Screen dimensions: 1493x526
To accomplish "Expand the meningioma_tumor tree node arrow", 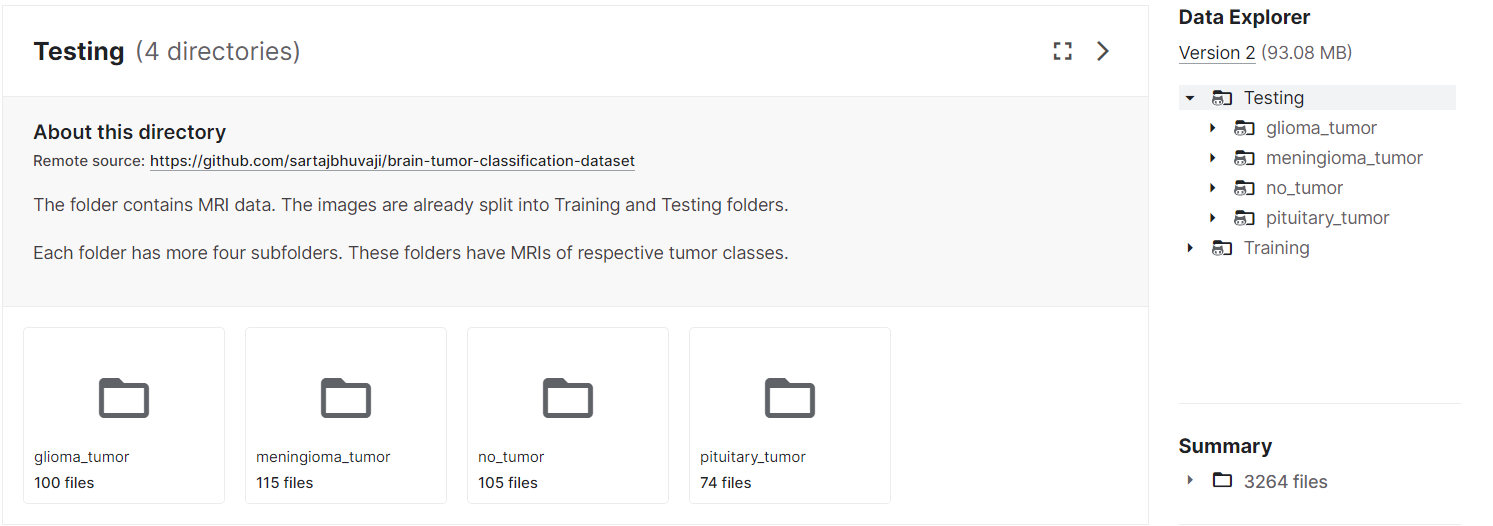I will [x=1212, y=158].
